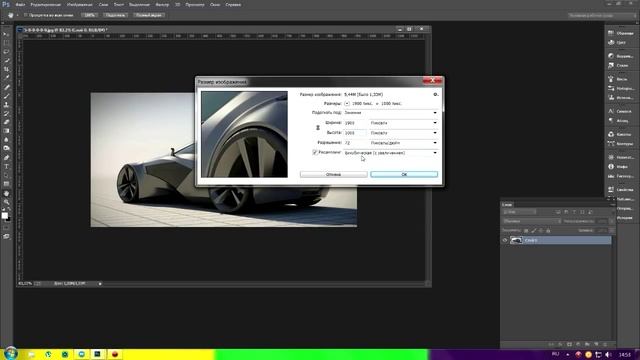This screenshot has width=640, height=360.
Task: Select the Слои tab in the Layers panel
Action: click(507, 204)
